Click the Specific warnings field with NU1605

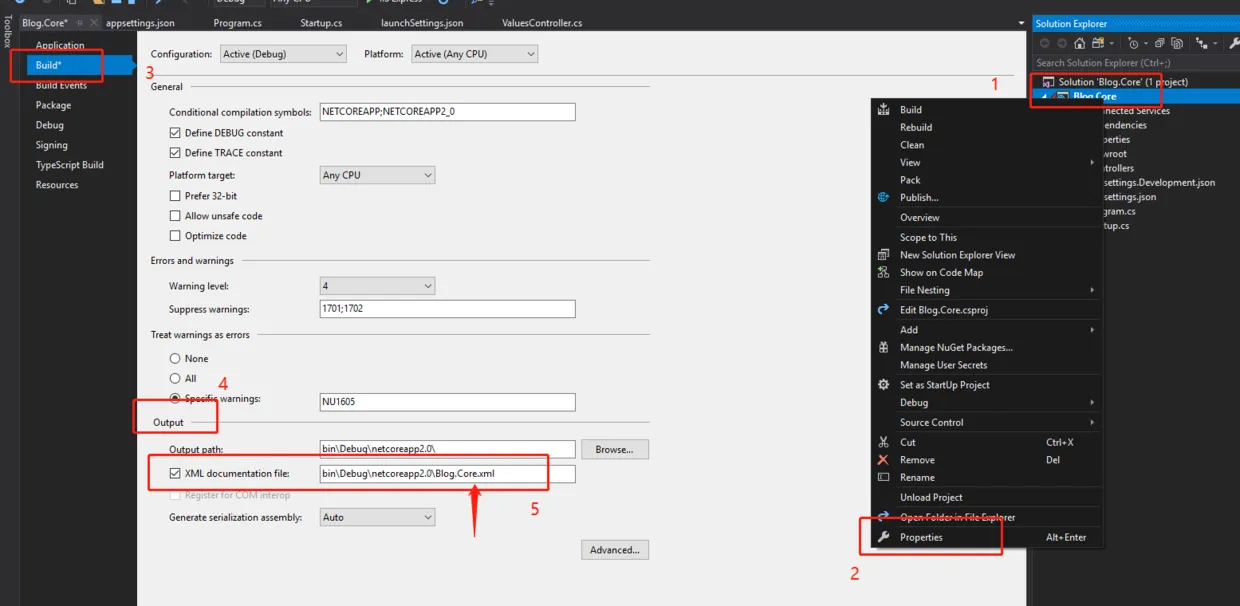447,402
